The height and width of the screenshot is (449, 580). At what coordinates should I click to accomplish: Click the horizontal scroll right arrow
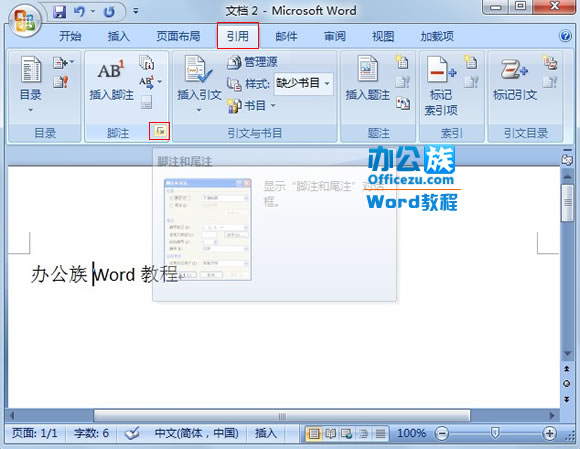click(553, 416)
